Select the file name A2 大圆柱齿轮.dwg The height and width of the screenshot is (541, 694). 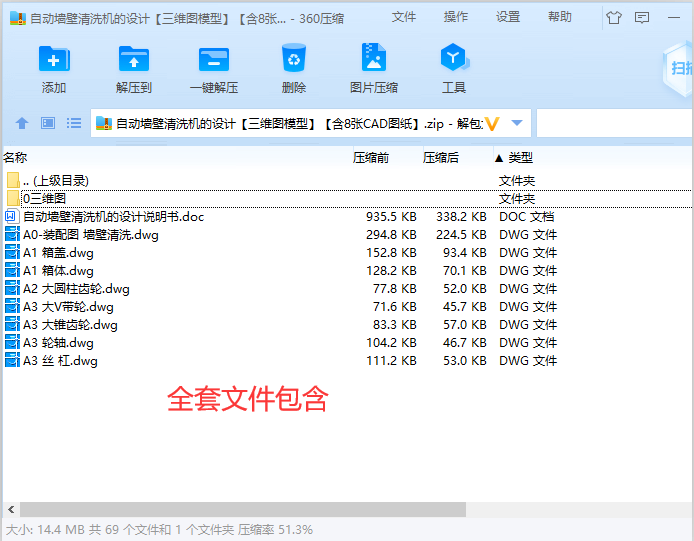point(76,289)
